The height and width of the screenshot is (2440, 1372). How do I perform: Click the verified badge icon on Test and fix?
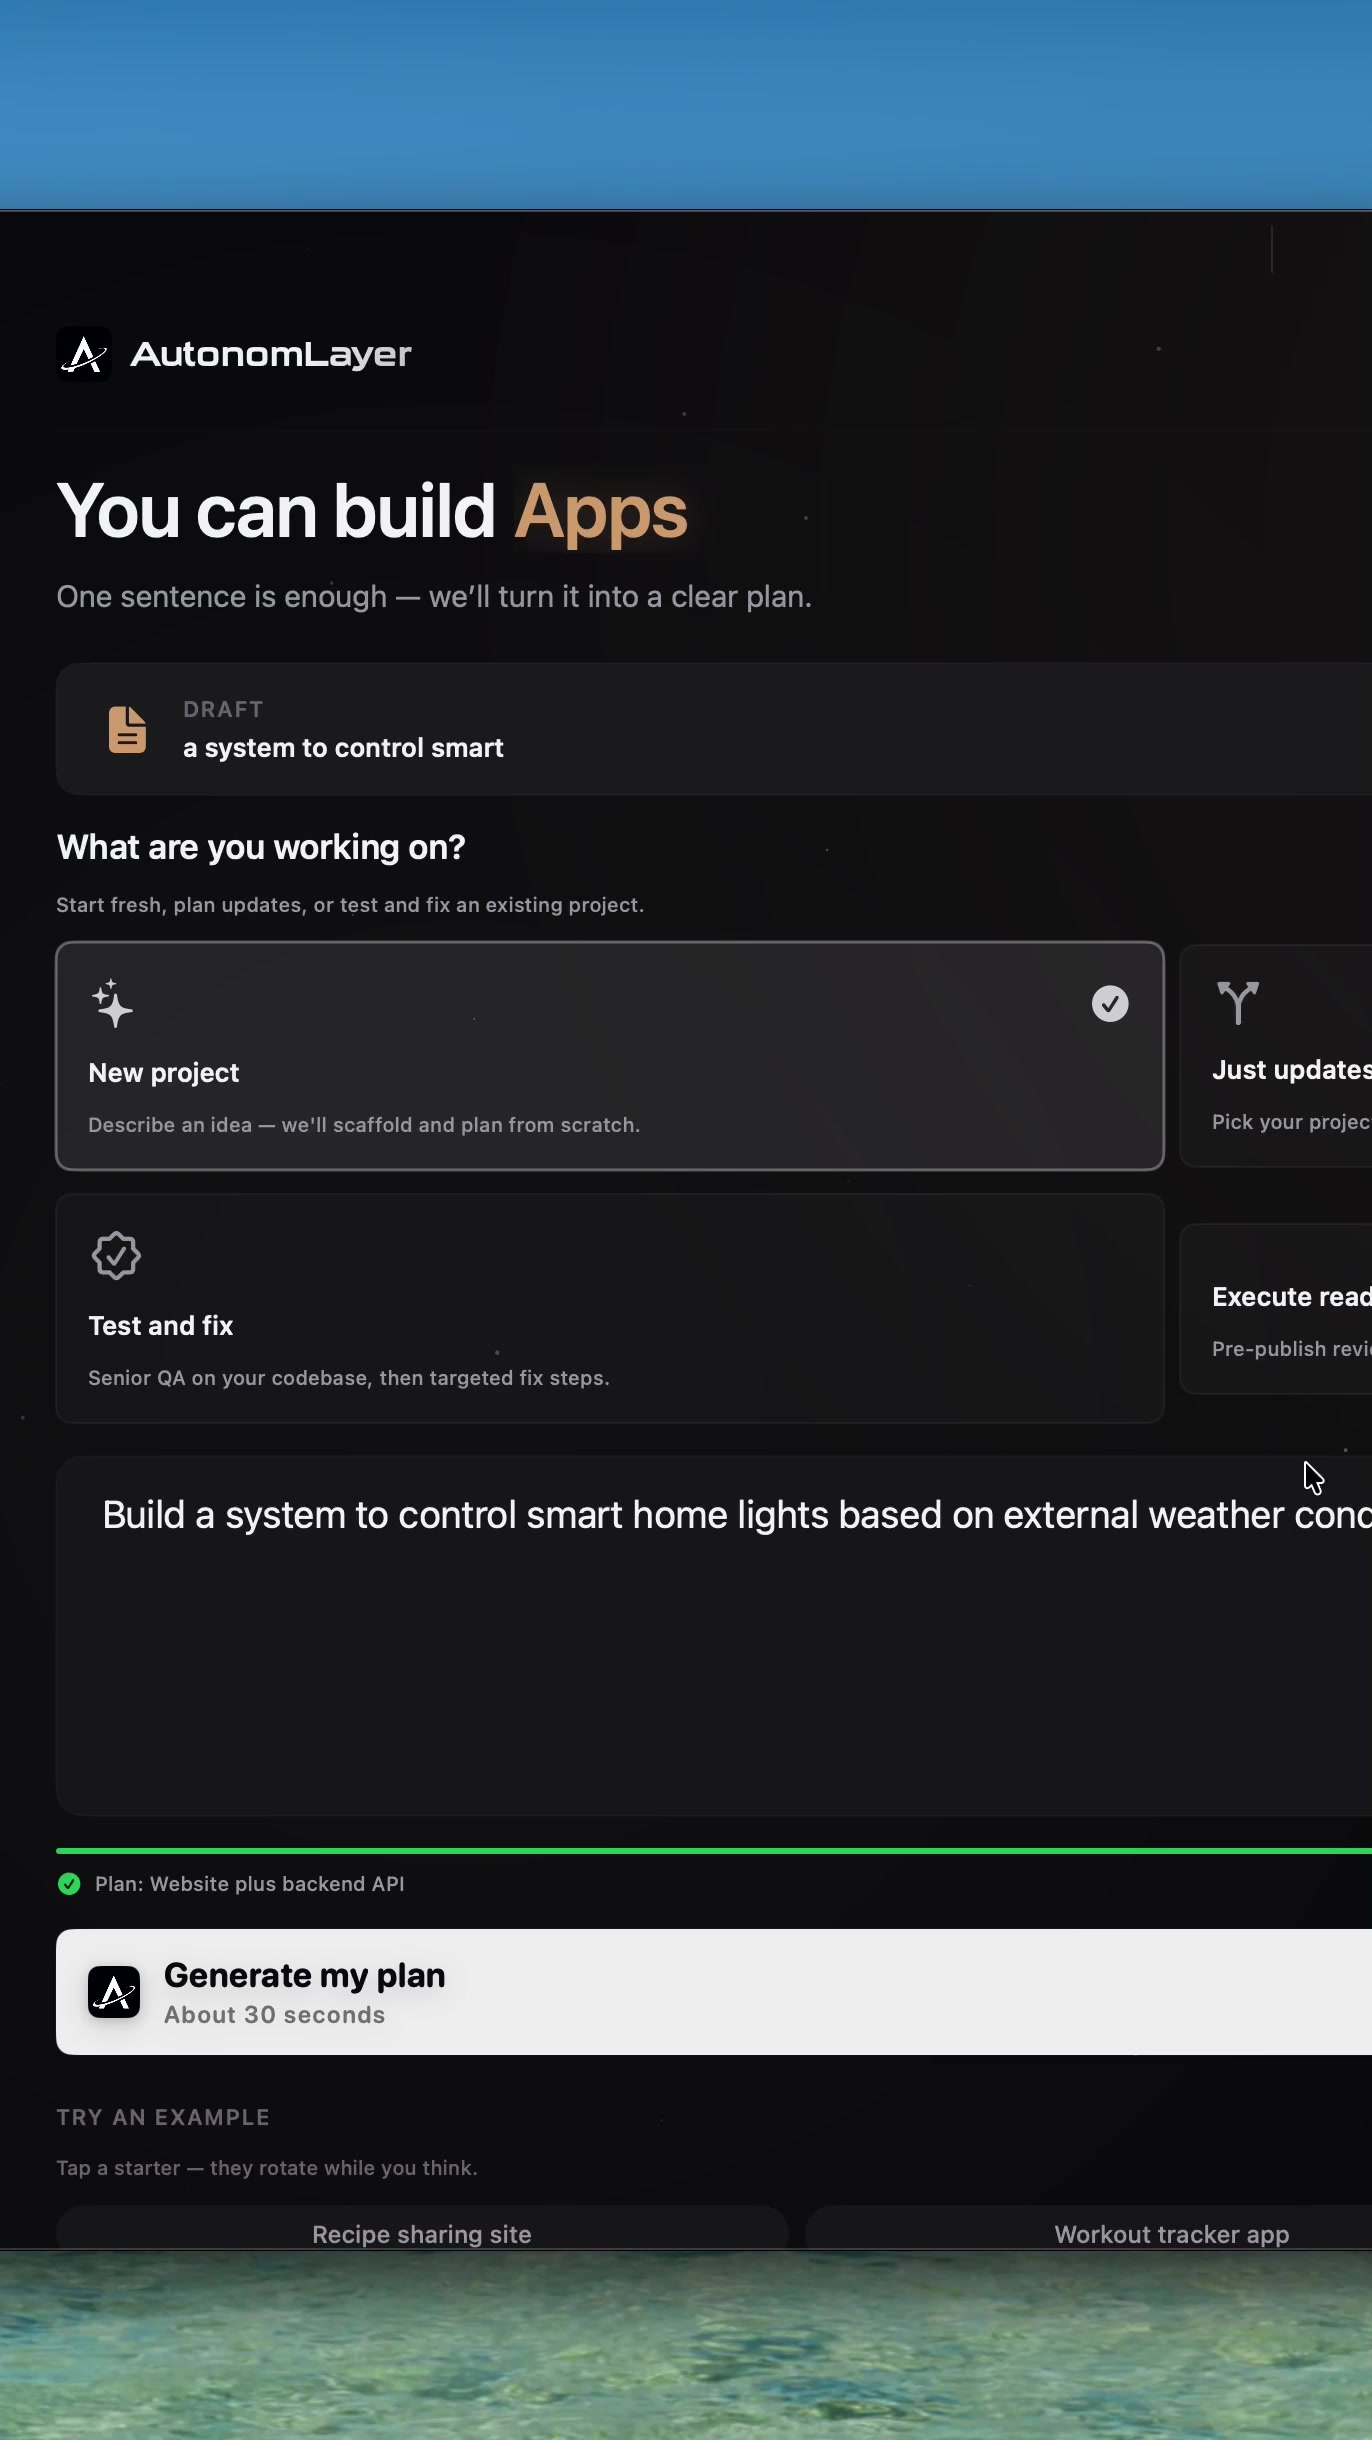(116, 1255)
